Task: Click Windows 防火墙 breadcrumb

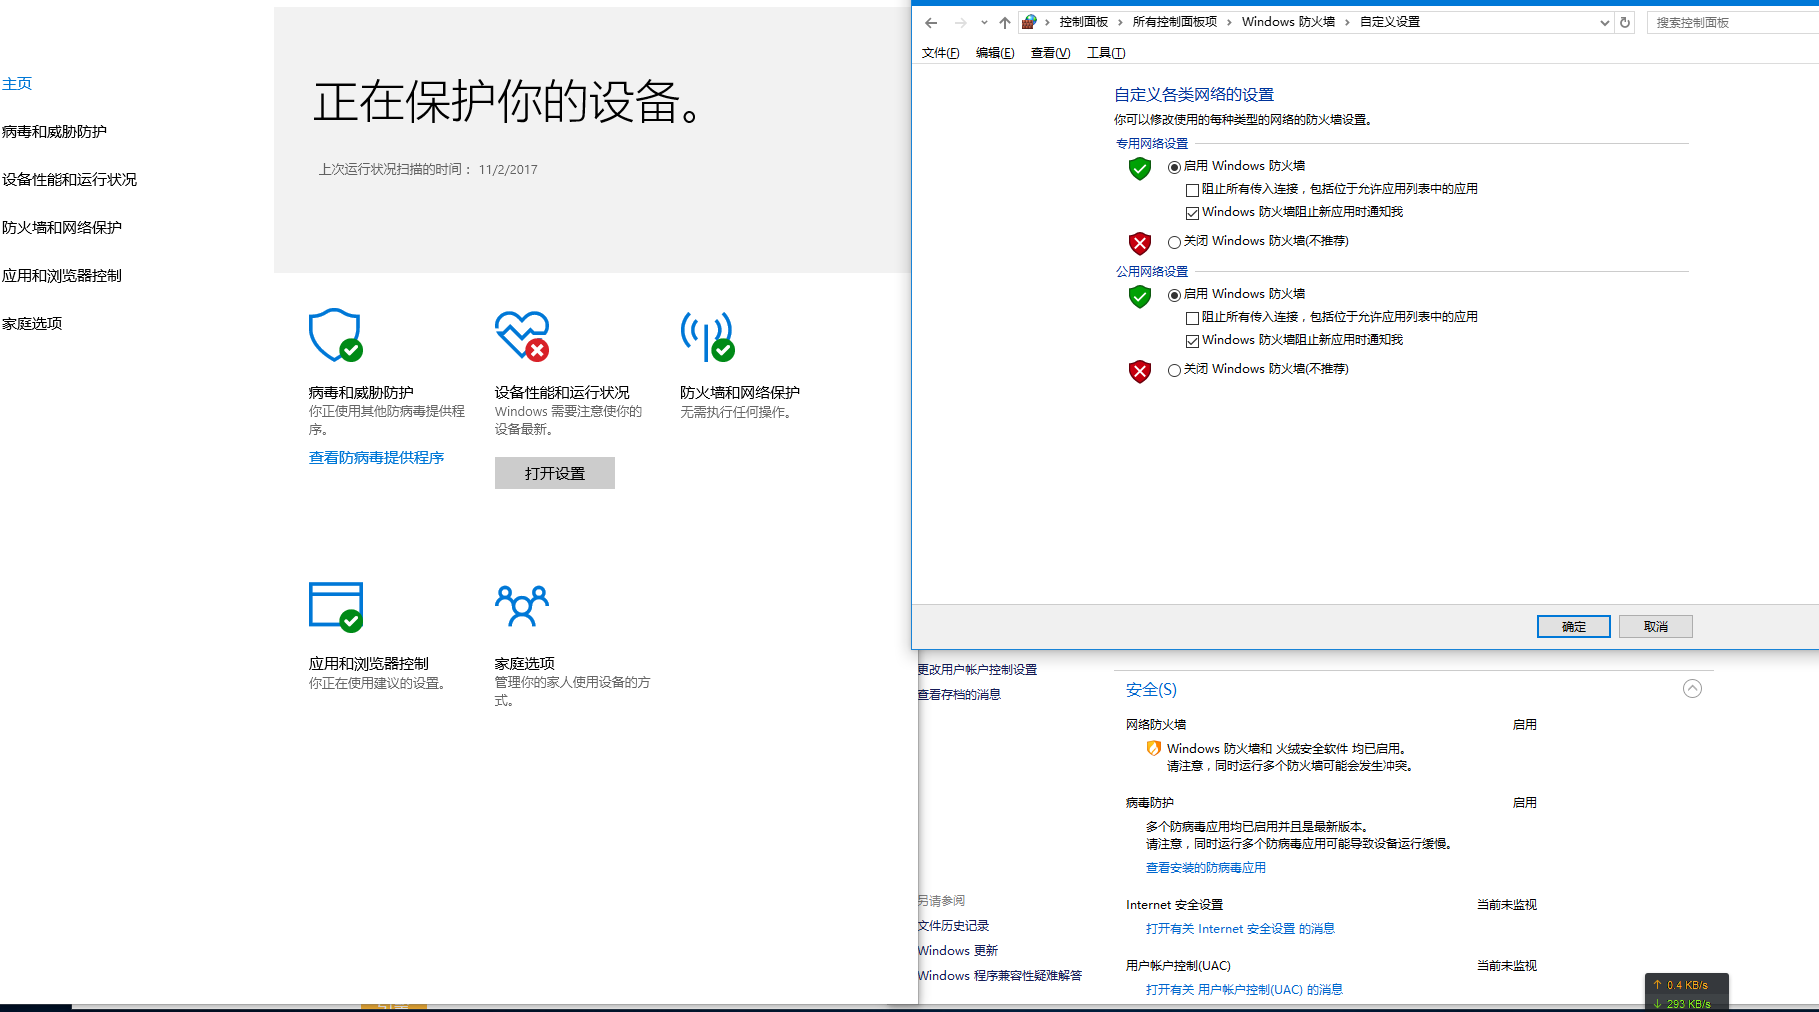Action: pos(1288,22)
